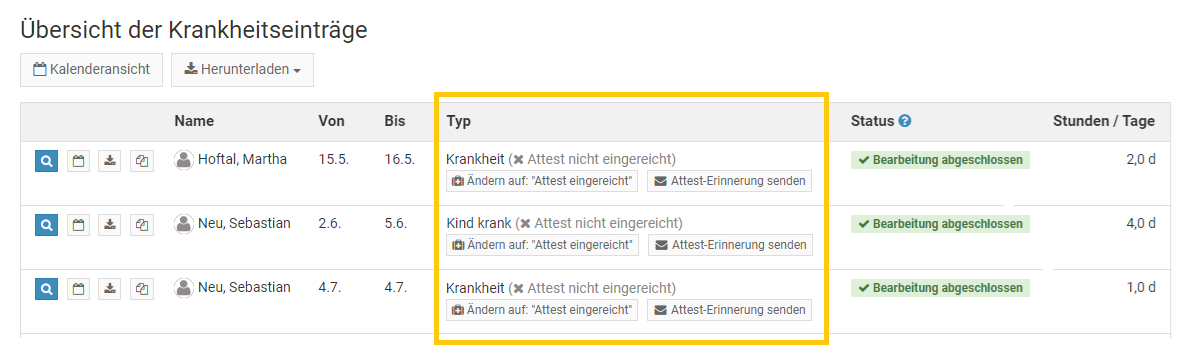Open the Kalenderansicht view

91,70
